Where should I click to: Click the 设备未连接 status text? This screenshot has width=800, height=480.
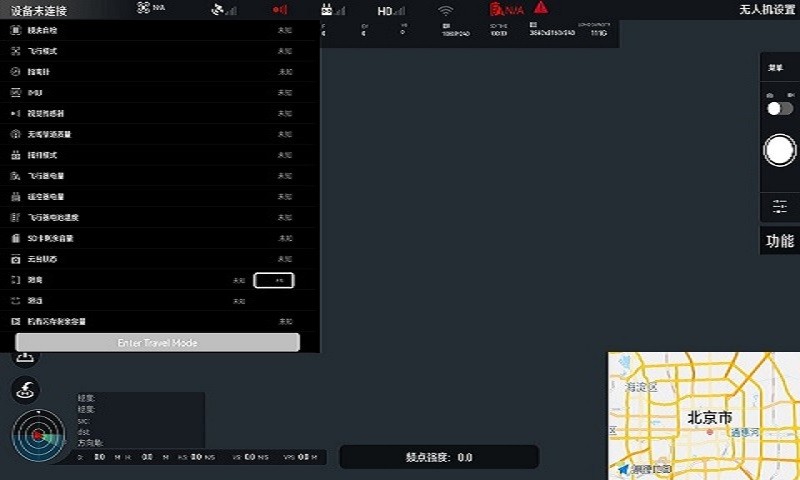click(x=39, y=11)
